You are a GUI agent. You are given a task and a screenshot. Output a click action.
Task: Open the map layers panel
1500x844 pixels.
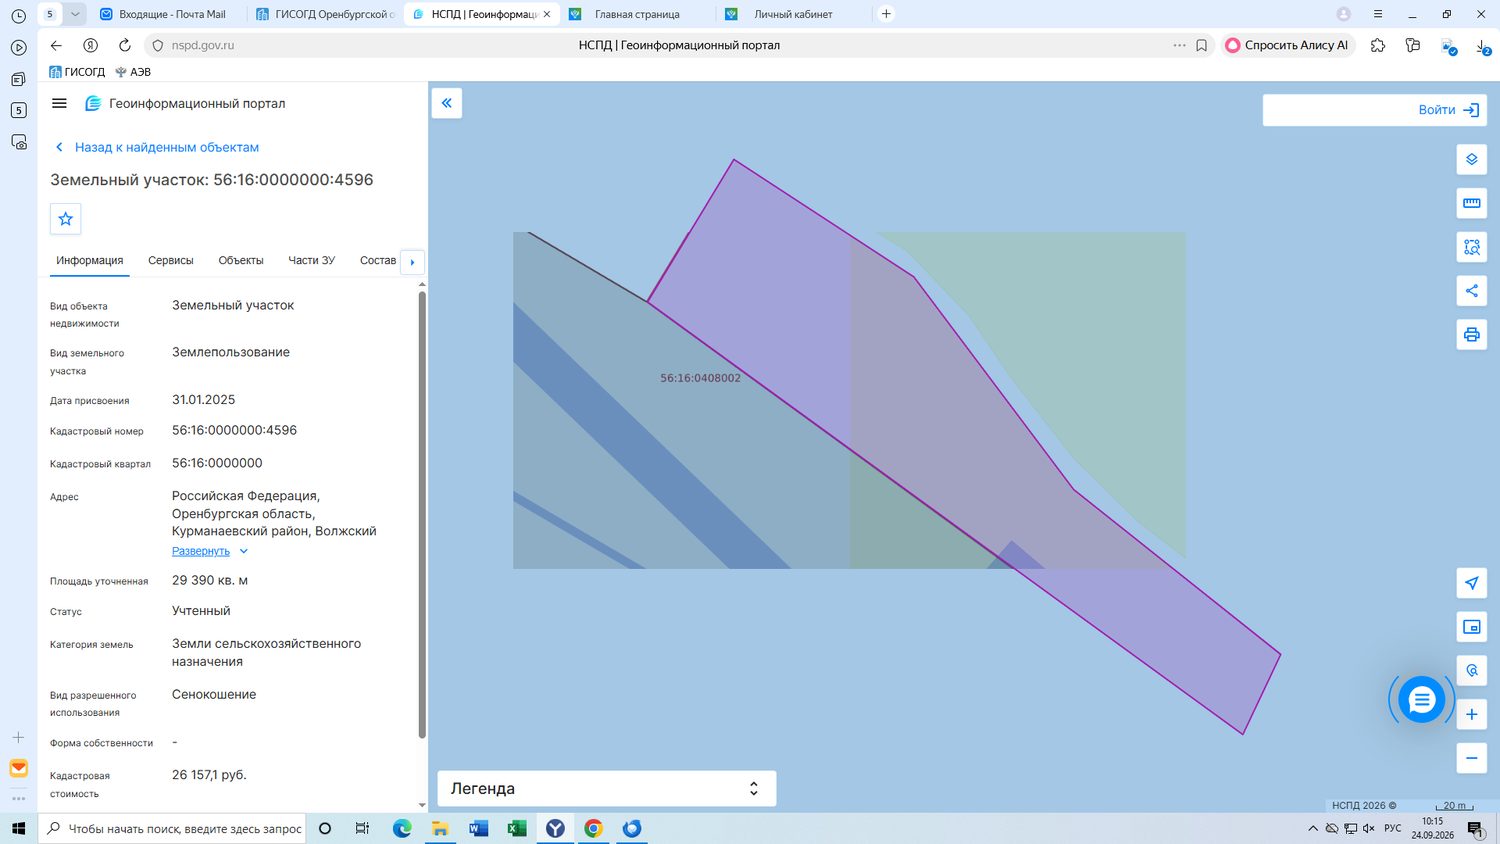click(x=1471, y=159)
